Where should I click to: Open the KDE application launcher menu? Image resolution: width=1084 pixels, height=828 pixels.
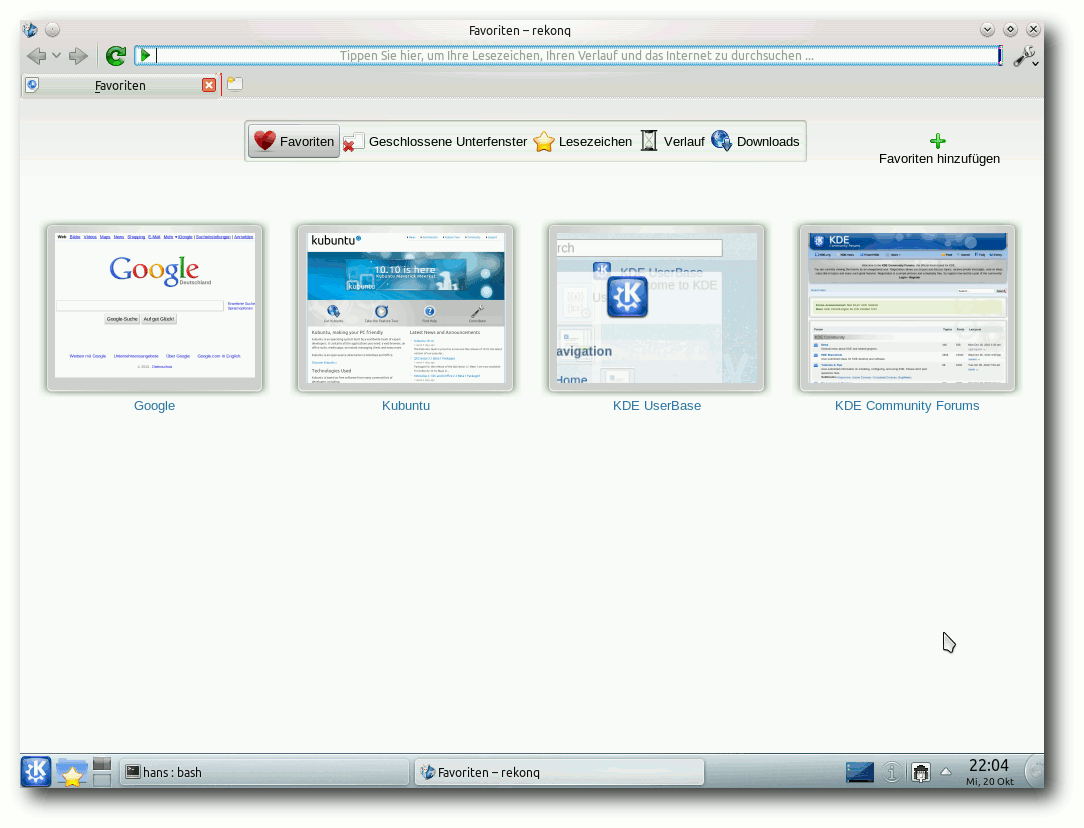(36, 771)
